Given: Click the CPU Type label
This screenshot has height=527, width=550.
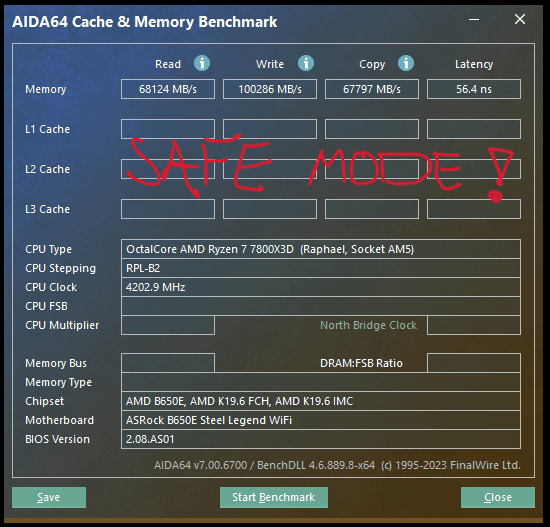Looking at the screenshot, I should (48, 249).
